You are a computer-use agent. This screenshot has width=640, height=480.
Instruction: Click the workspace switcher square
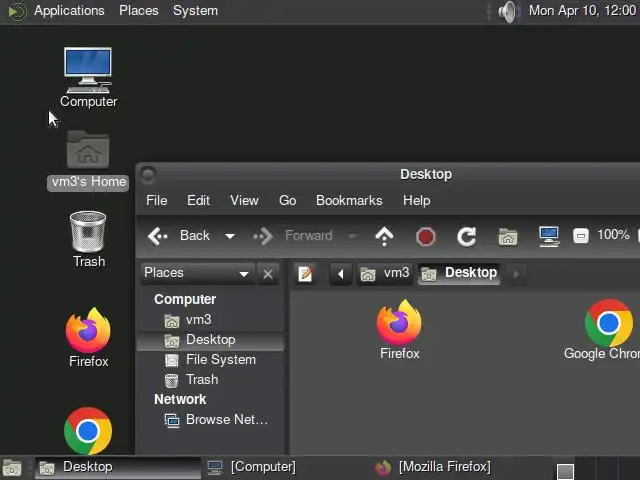565,471
